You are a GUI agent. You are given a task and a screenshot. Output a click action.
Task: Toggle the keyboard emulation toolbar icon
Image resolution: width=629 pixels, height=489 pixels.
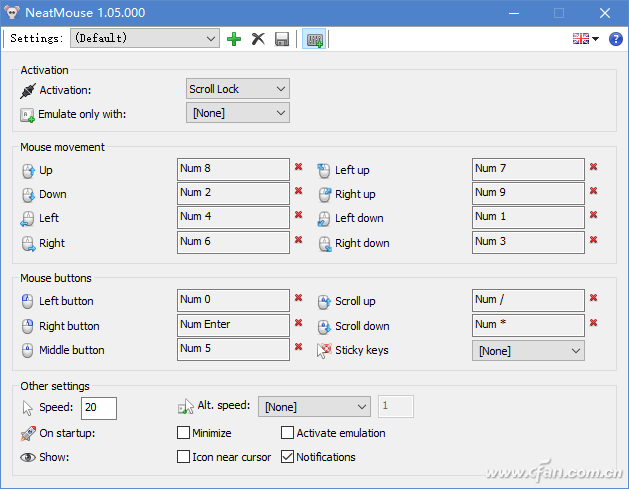[x=314, y=39]
